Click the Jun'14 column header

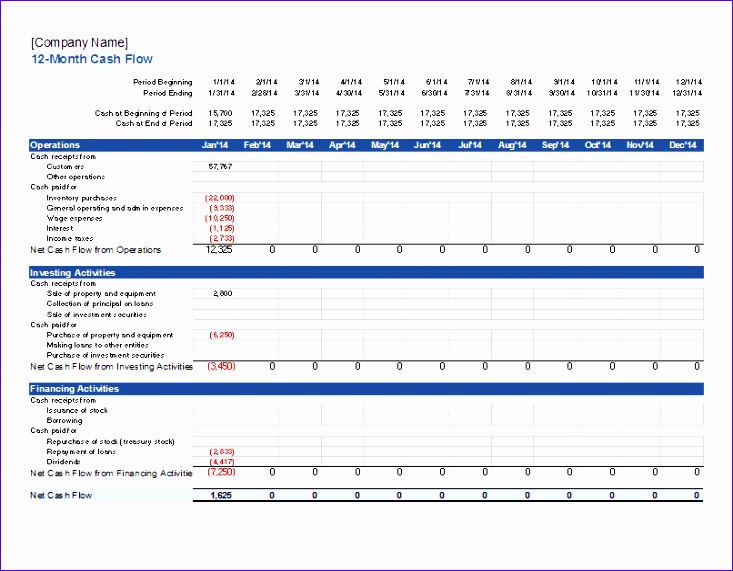coord(427,145)
